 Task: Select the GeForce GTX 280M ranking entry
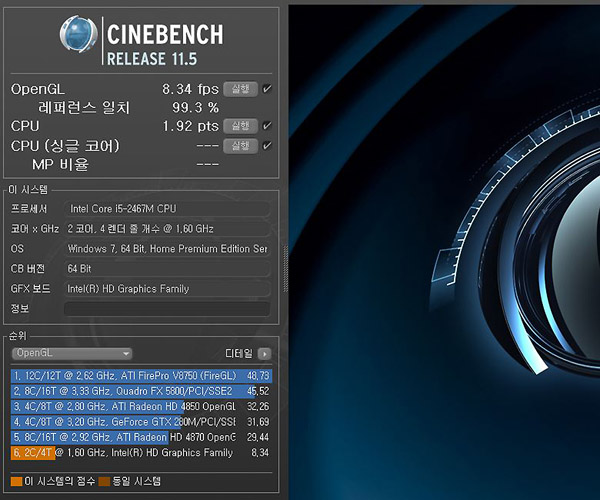point(141,422)
